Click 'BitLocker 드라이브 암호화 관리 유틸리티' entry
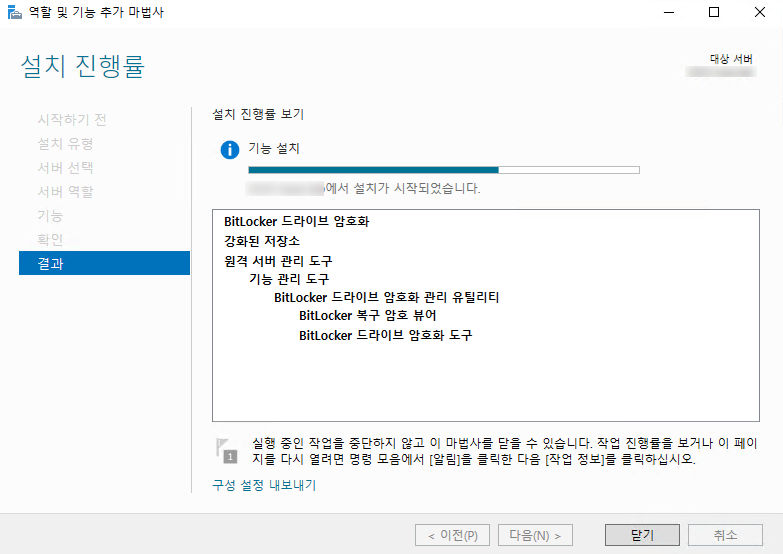The image size is (783, 554). tap(387, 297)
